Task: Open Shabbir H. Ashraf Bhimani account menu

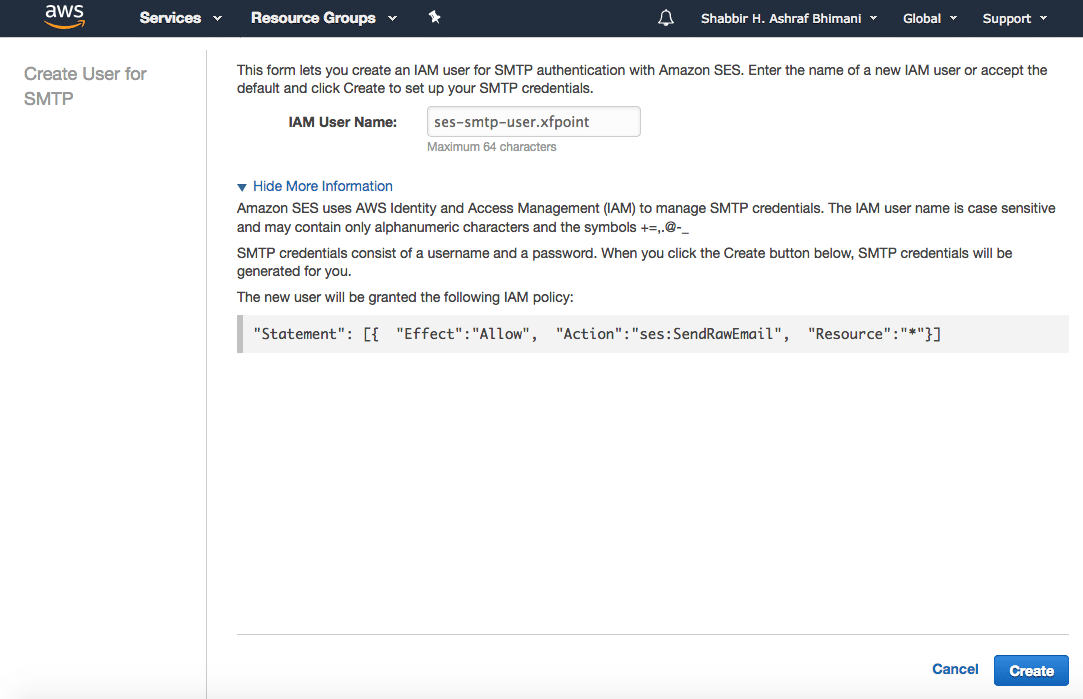Action: (789, 19)
